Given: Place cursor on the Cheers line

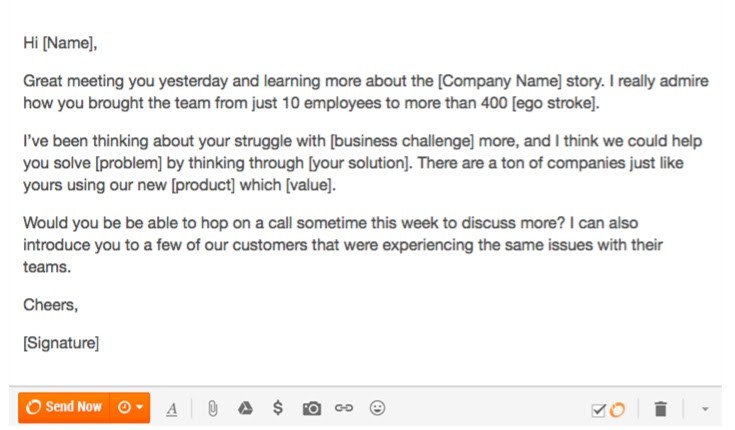Looking at the screenshot, I should click(50, 305).
